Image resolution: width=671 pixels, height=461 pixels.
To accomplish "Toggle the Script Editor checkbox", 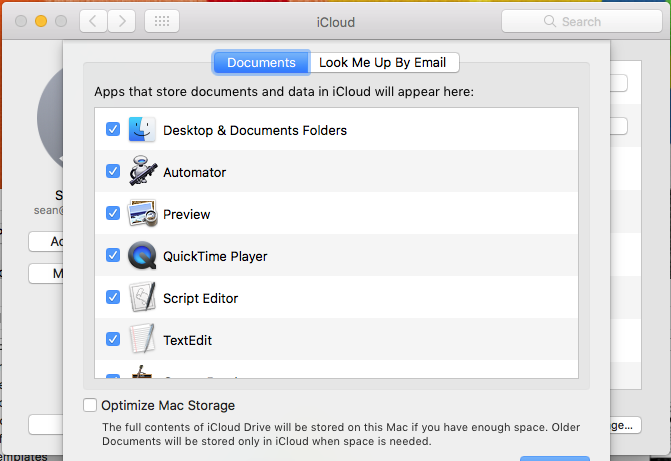I will 113,298.
